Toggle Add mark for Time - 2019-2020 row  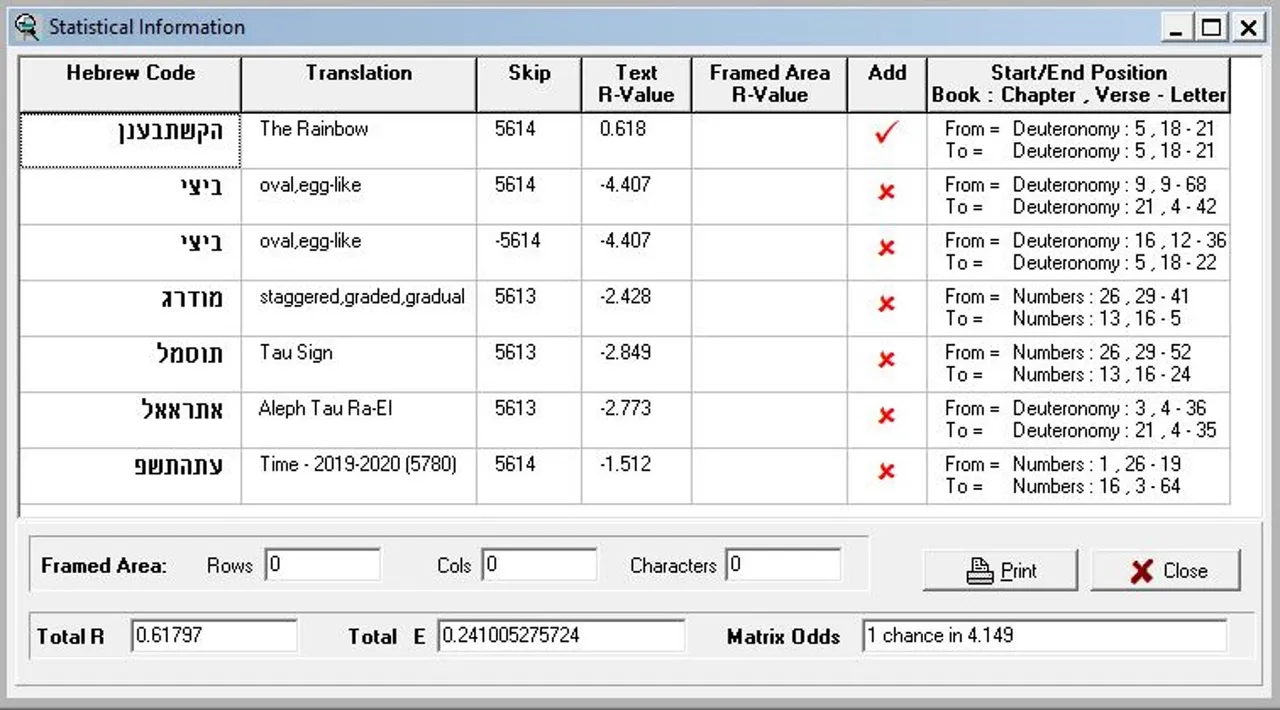click(886, 472)
